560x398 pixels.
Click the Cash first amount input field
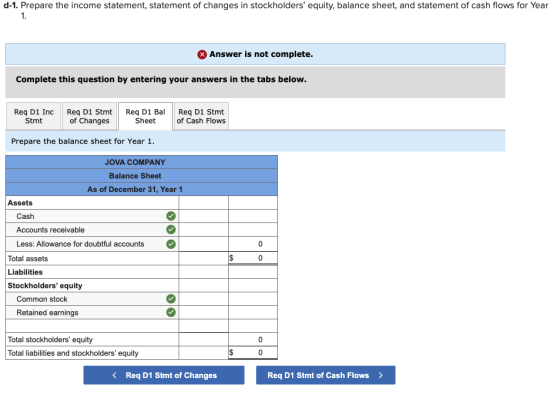click(204, 216)
